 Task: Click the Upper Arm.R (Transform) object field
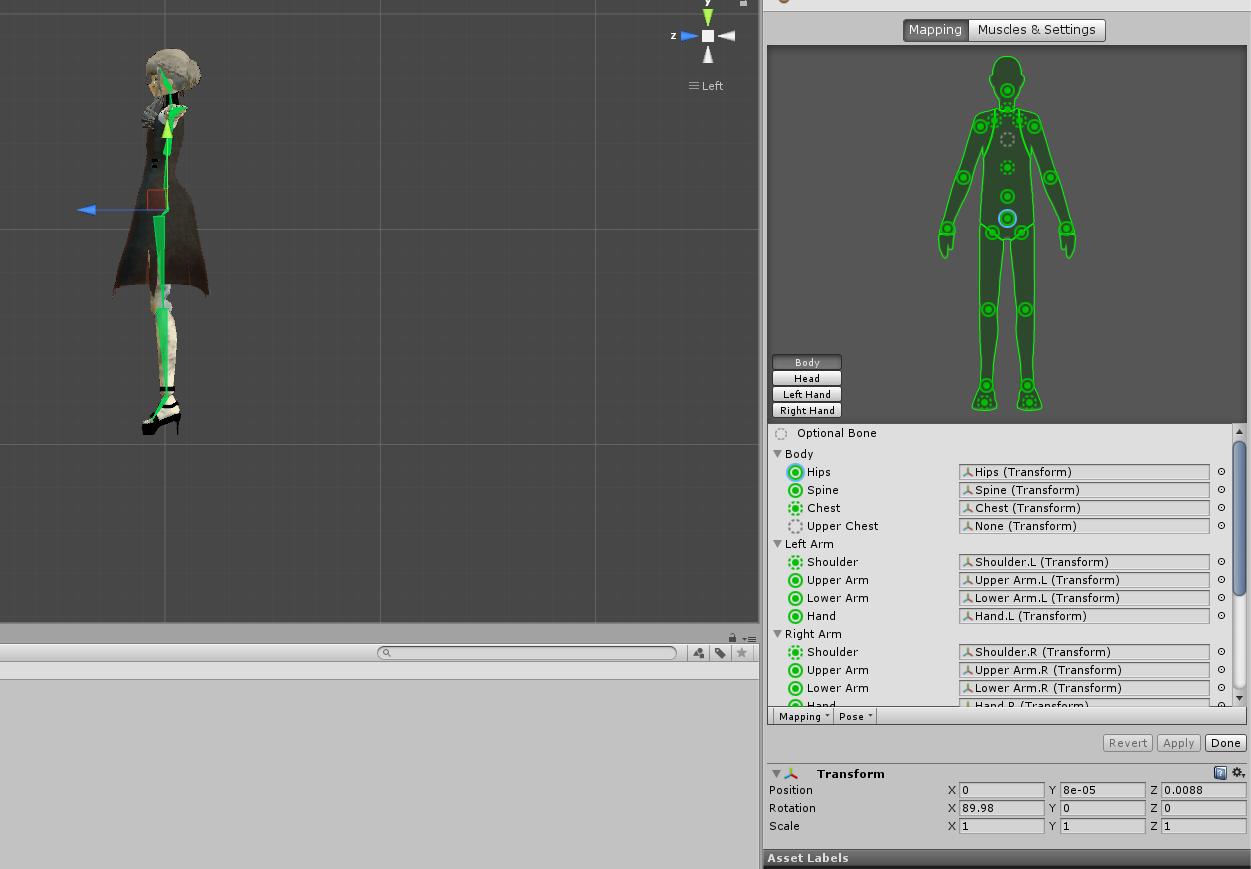[x=1084, y=670]
